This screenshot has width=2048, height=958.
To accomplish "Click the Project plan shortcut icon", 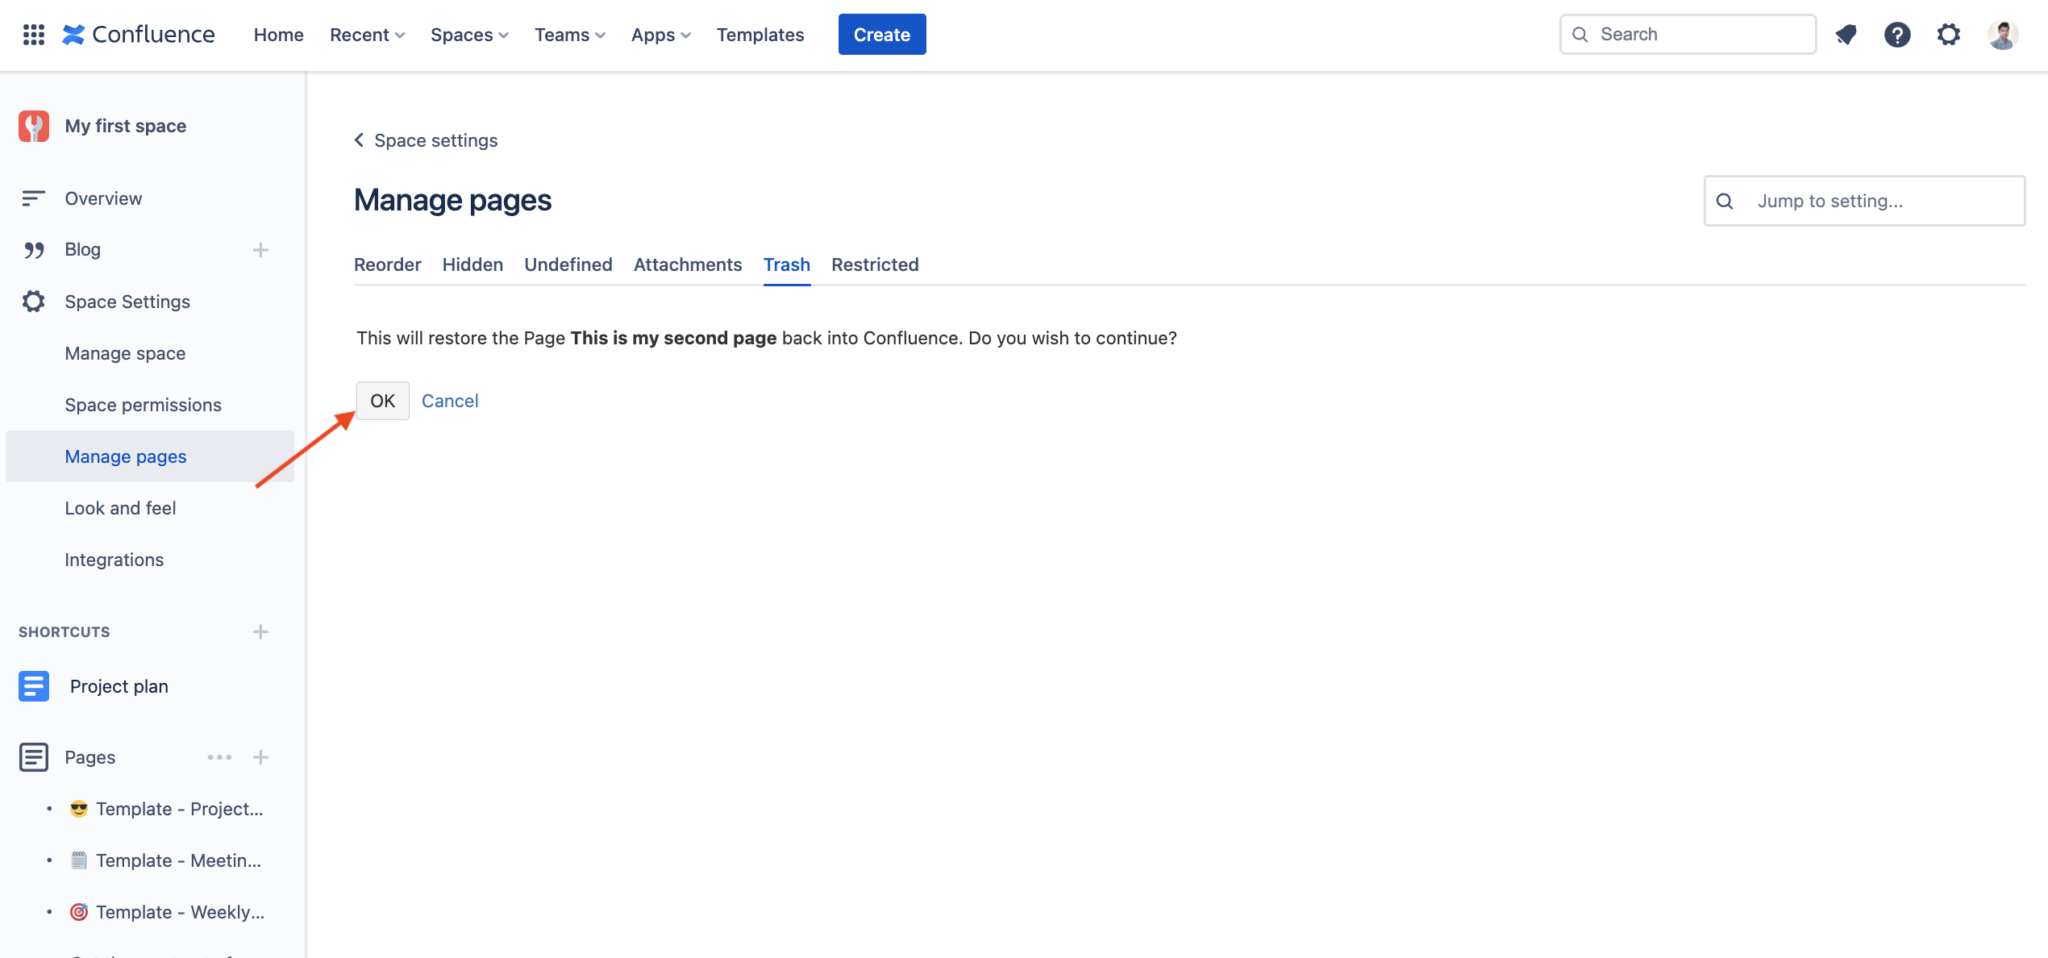I will 33,686.
